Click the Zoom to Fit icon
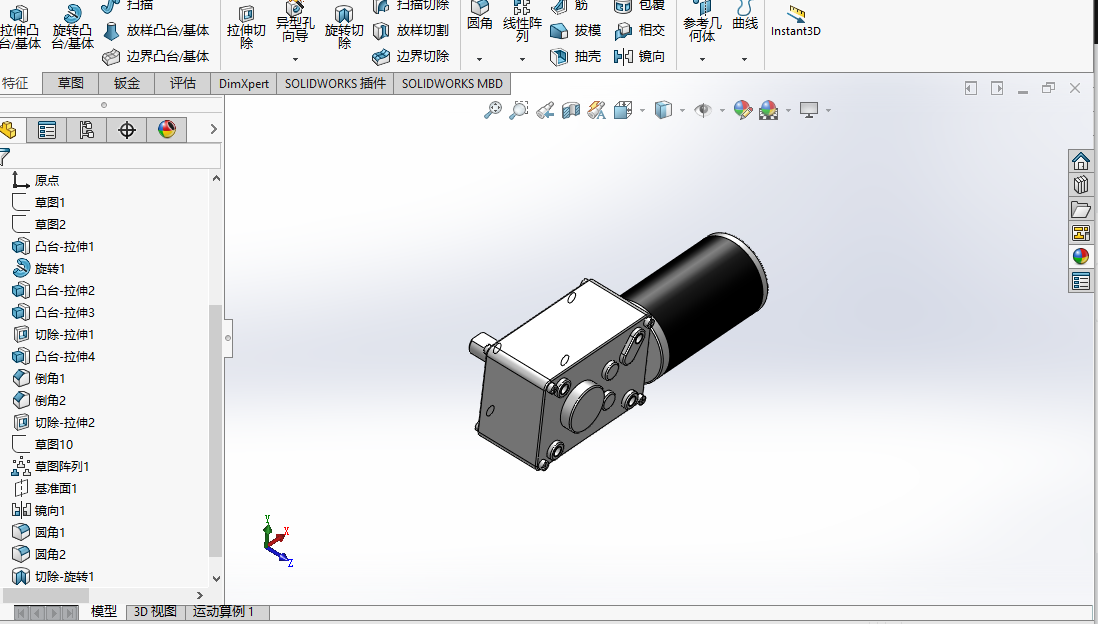 (x=493, y=110)
